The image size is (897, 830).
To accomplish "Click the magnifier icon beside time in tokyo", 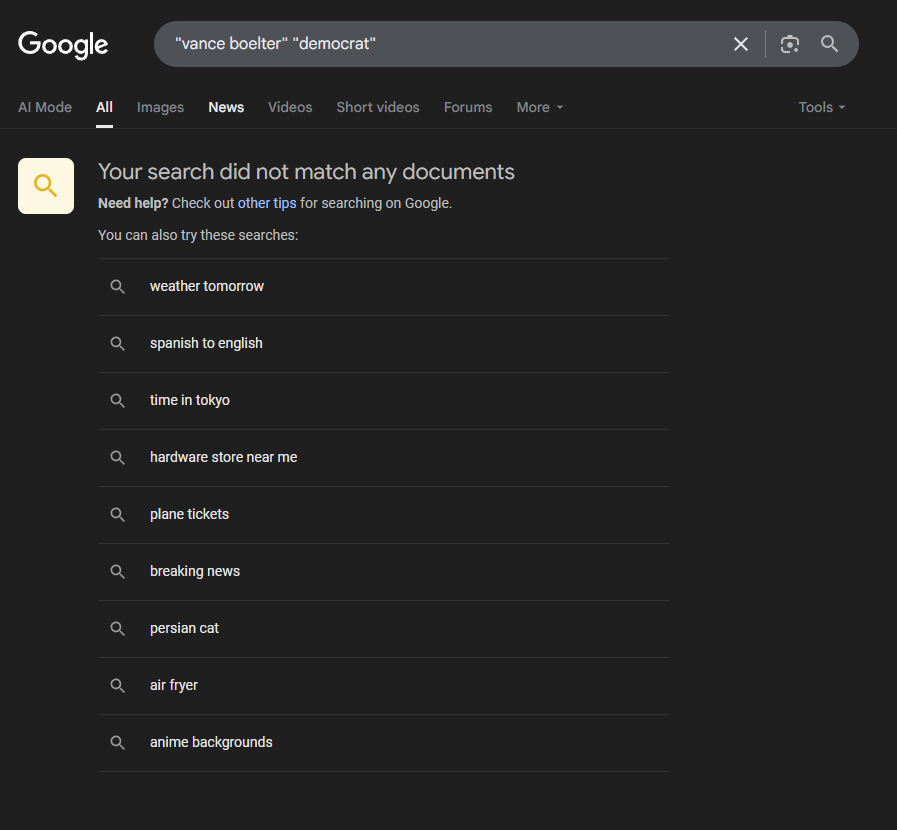I will (117, 400).
